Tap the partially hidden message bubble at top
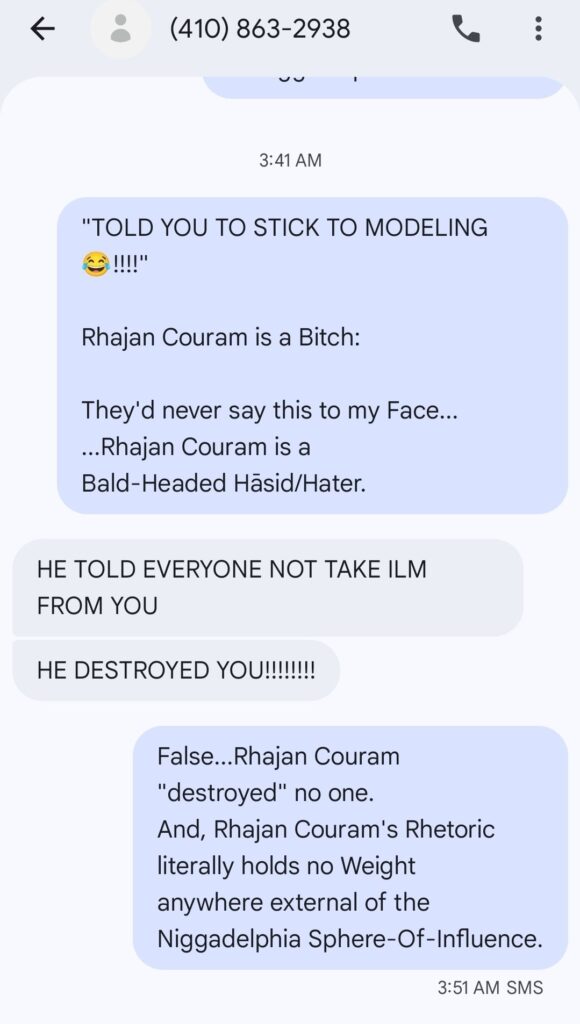 pyautogui.click(x=384, y=87)
